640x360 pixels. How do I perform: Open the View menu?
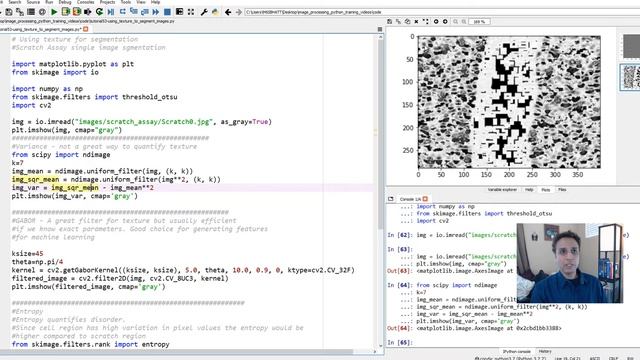point(141,2)
